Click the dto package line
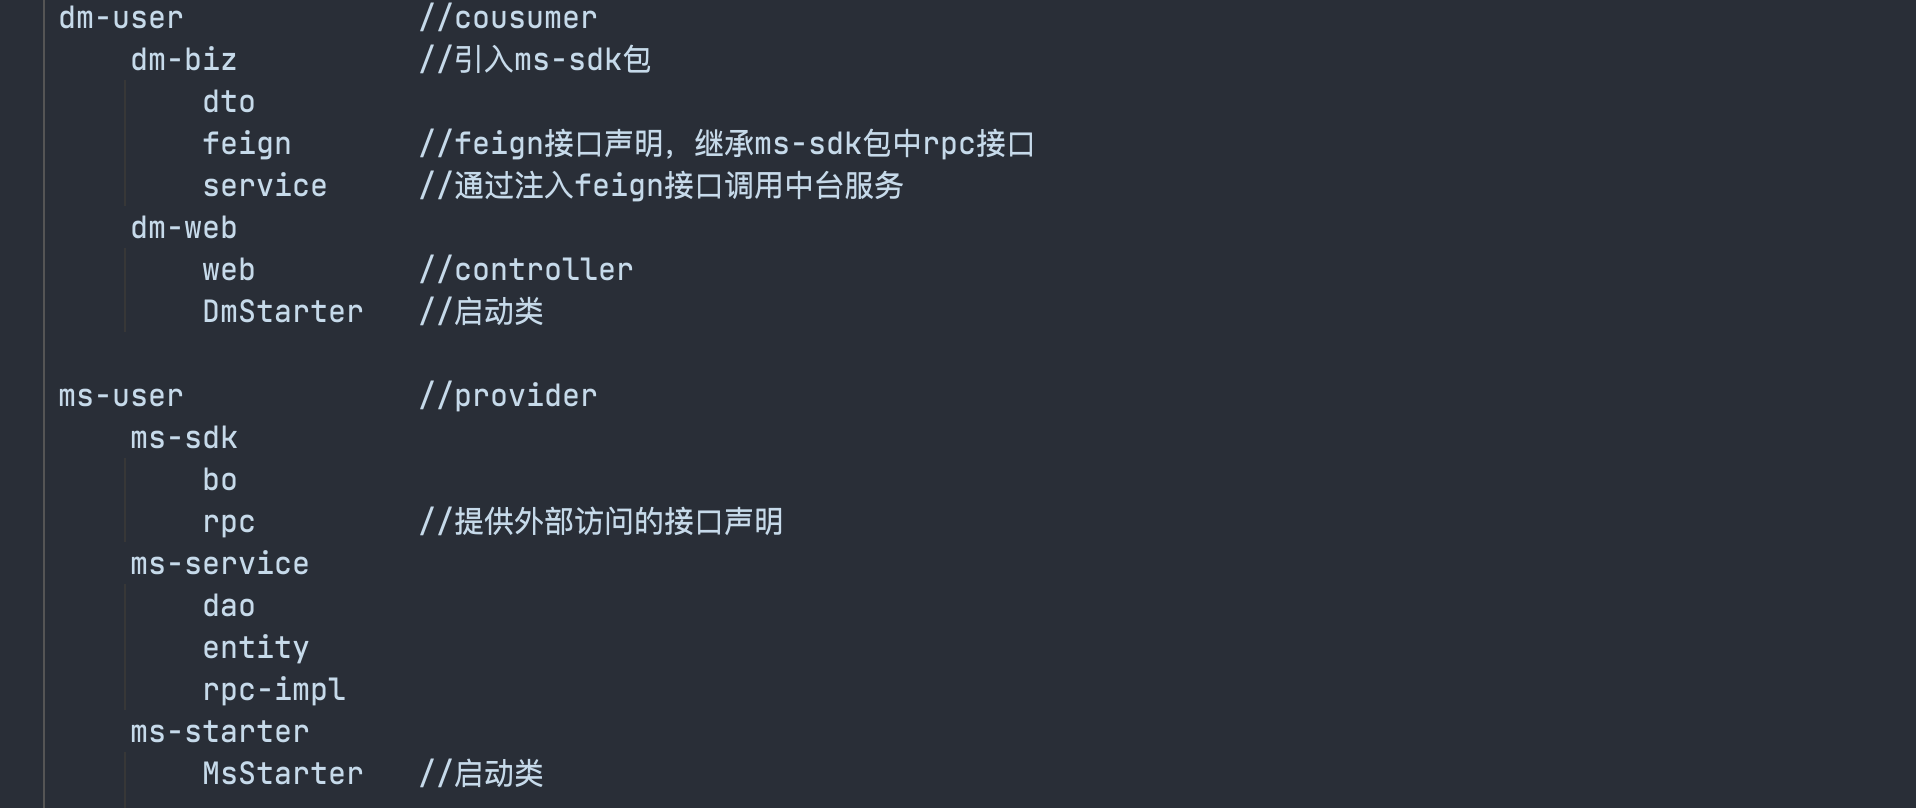The width and height of the screenshot is (1916, 808). coord(229,102)
